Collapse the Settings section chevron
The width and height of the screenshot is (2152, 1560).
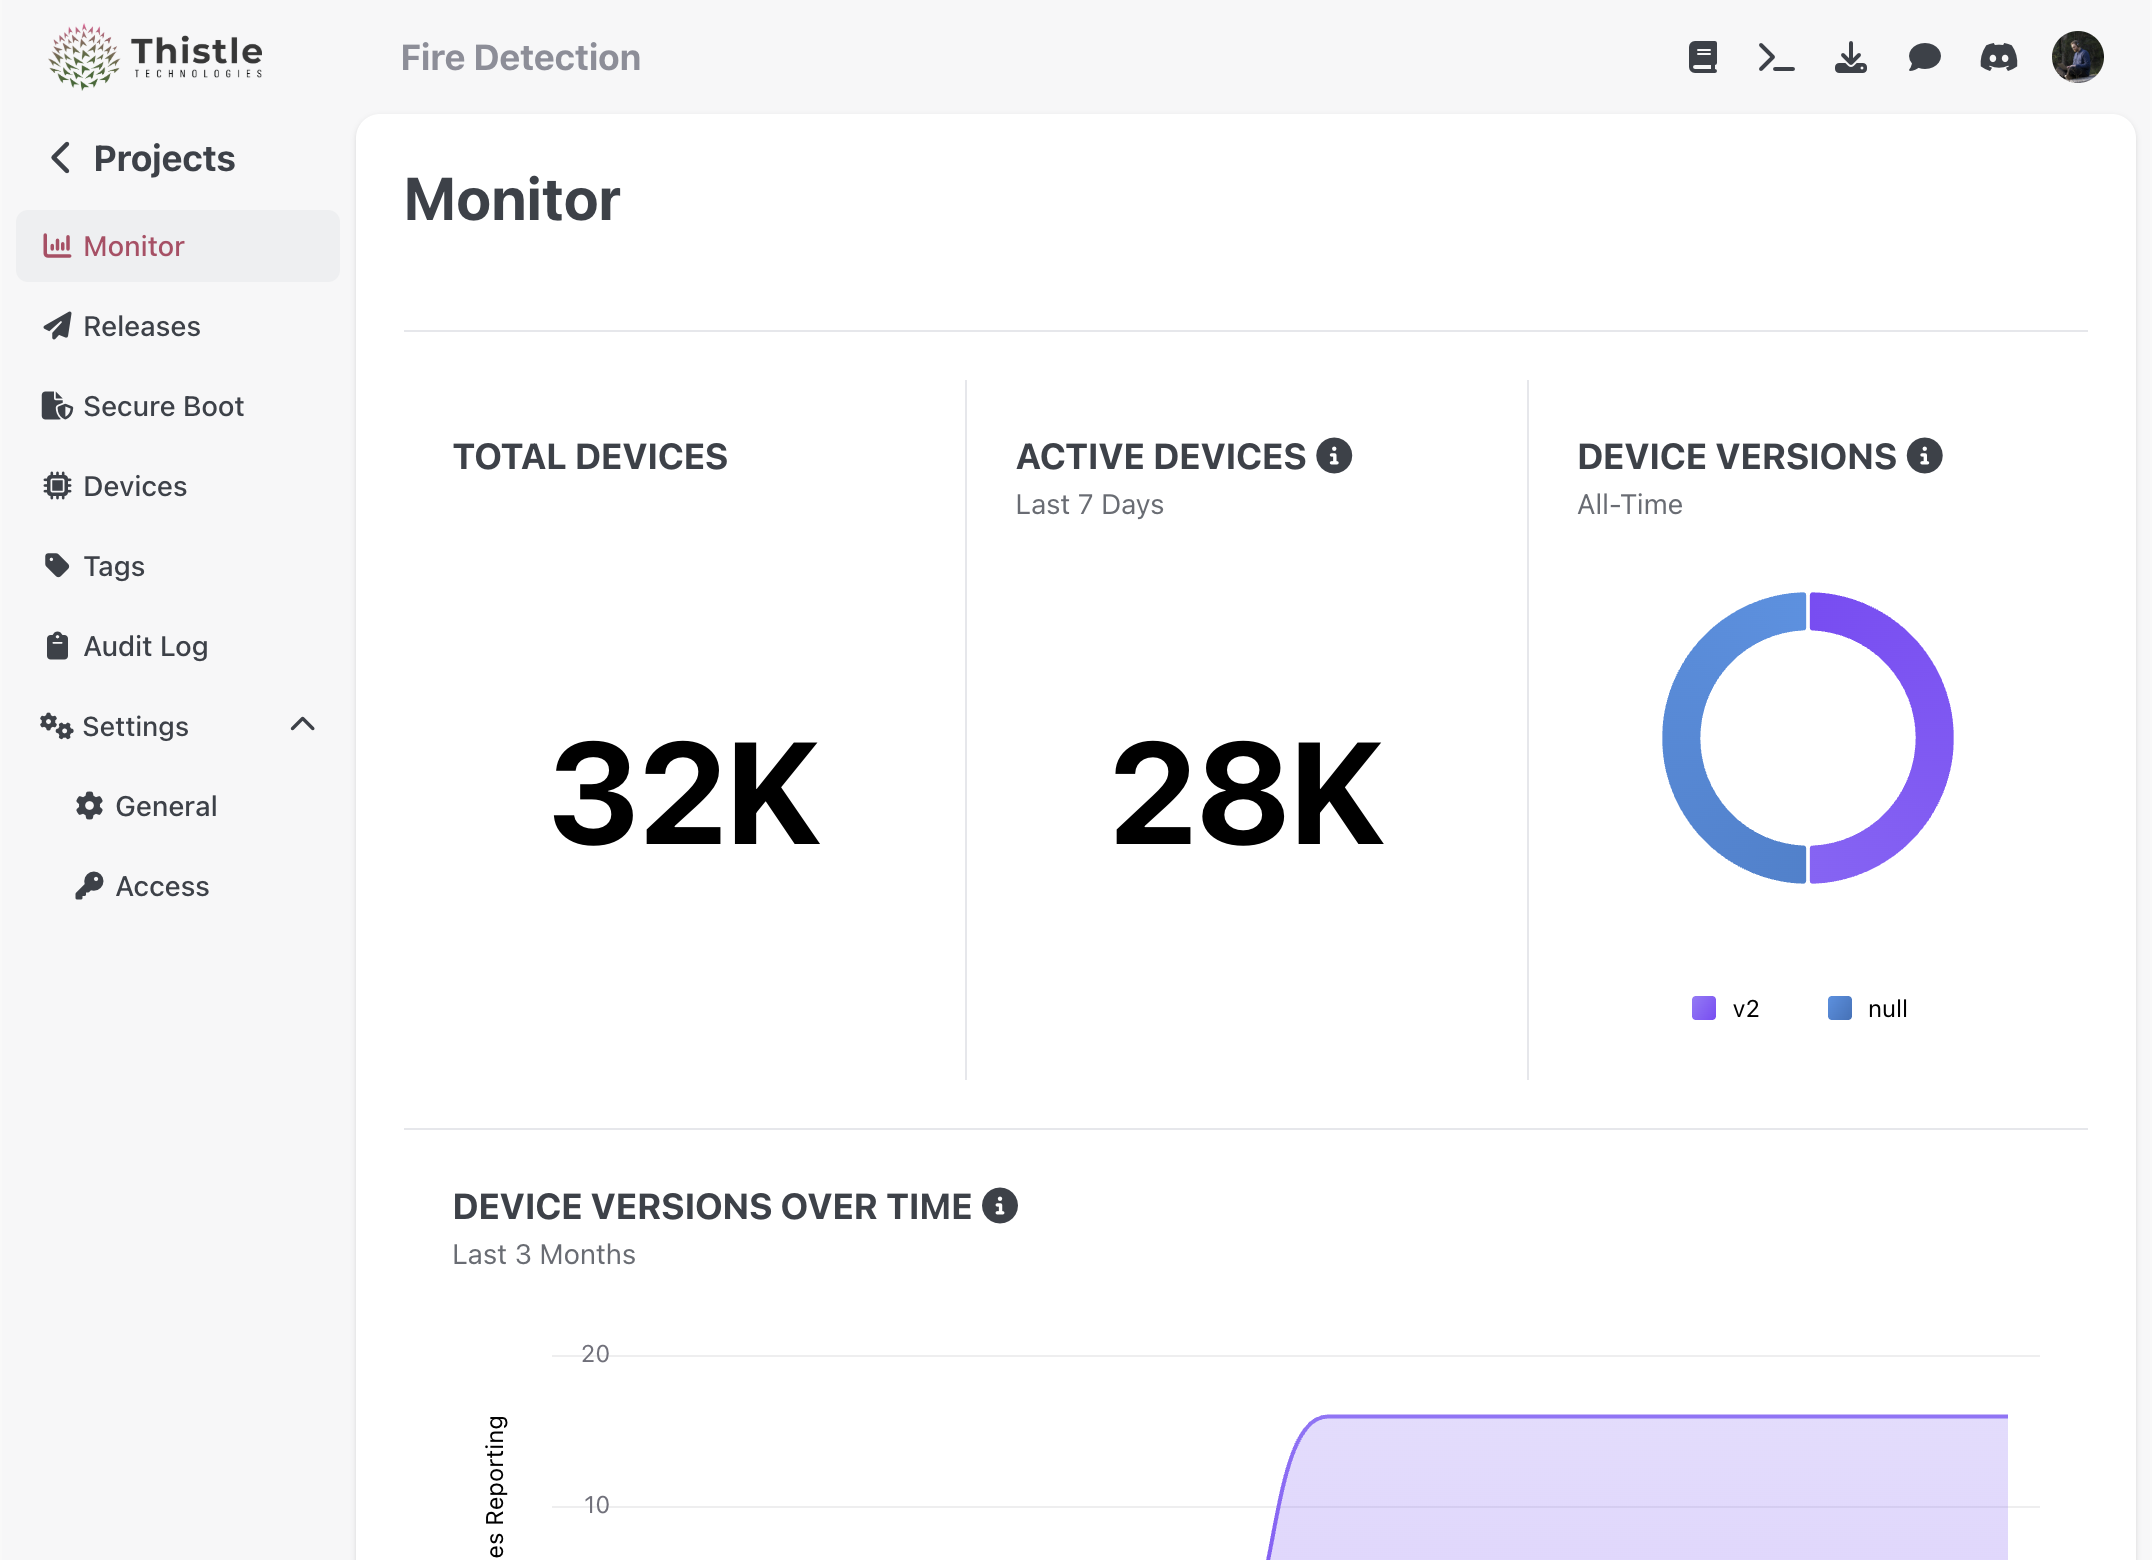point(302,725)
